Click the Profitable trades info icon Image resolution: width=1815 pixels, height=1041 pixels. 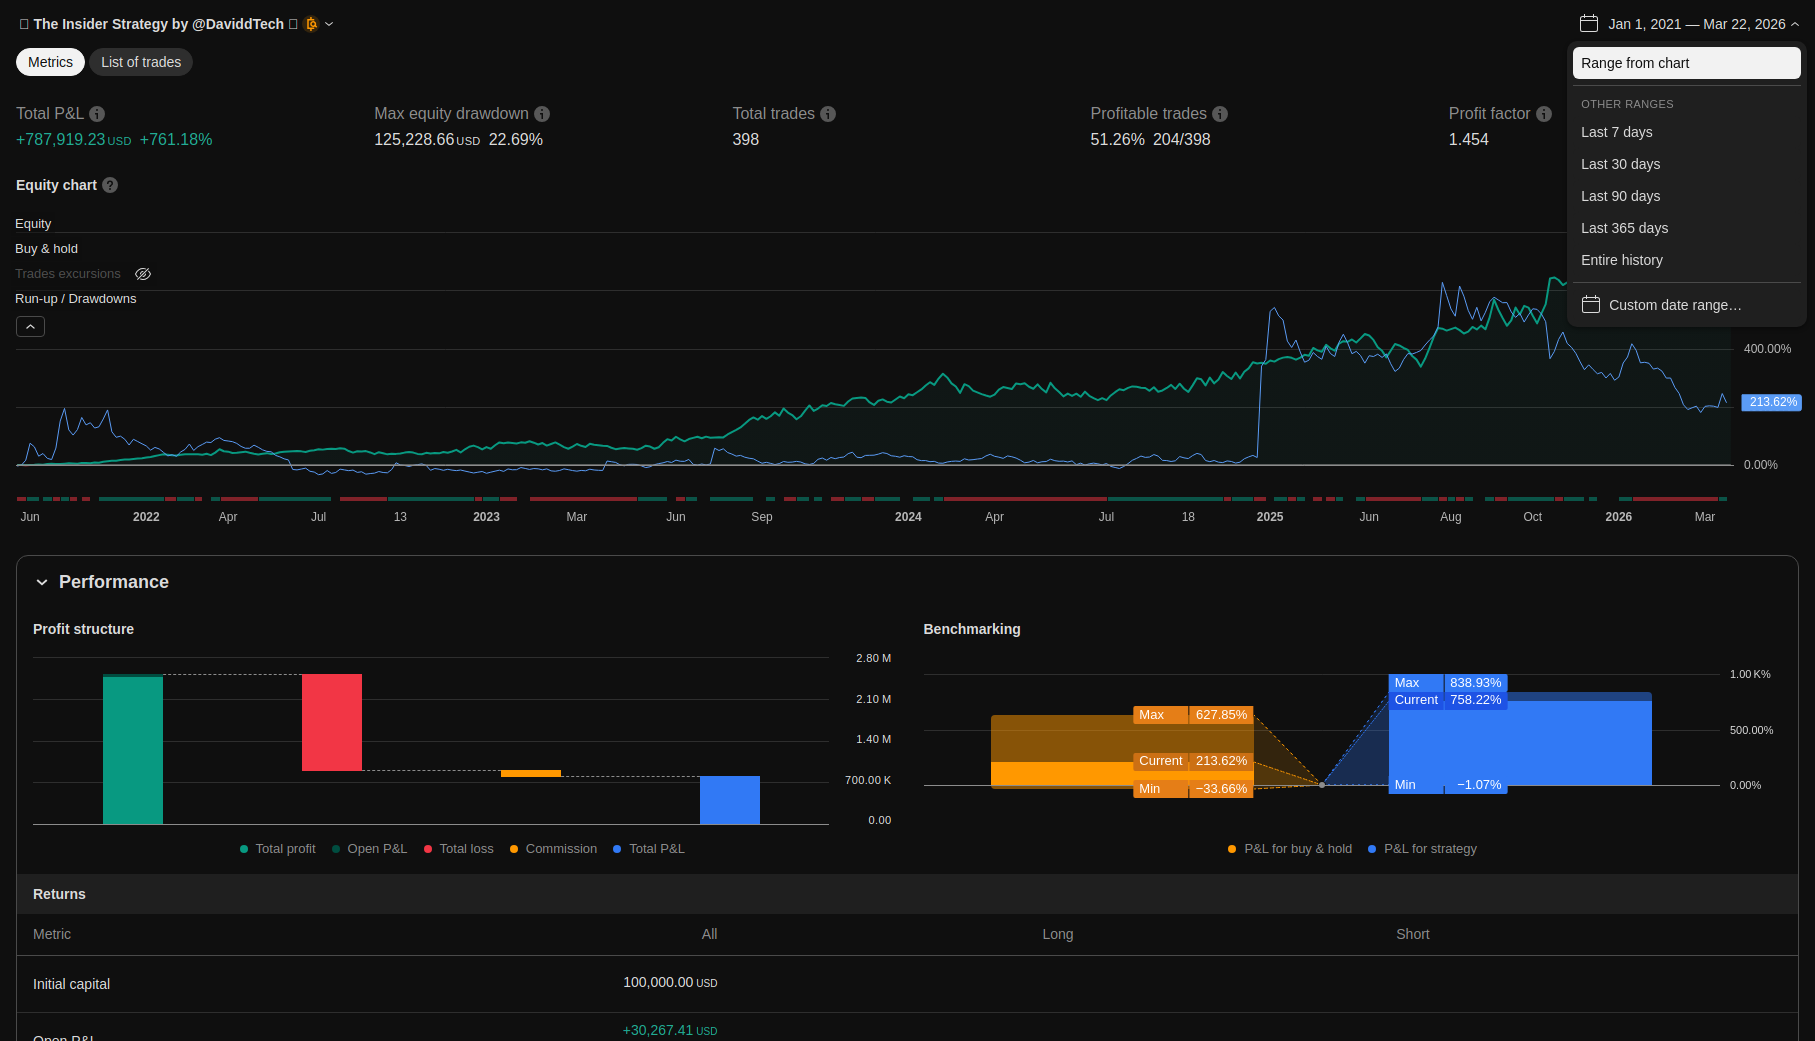[1220, 114]
